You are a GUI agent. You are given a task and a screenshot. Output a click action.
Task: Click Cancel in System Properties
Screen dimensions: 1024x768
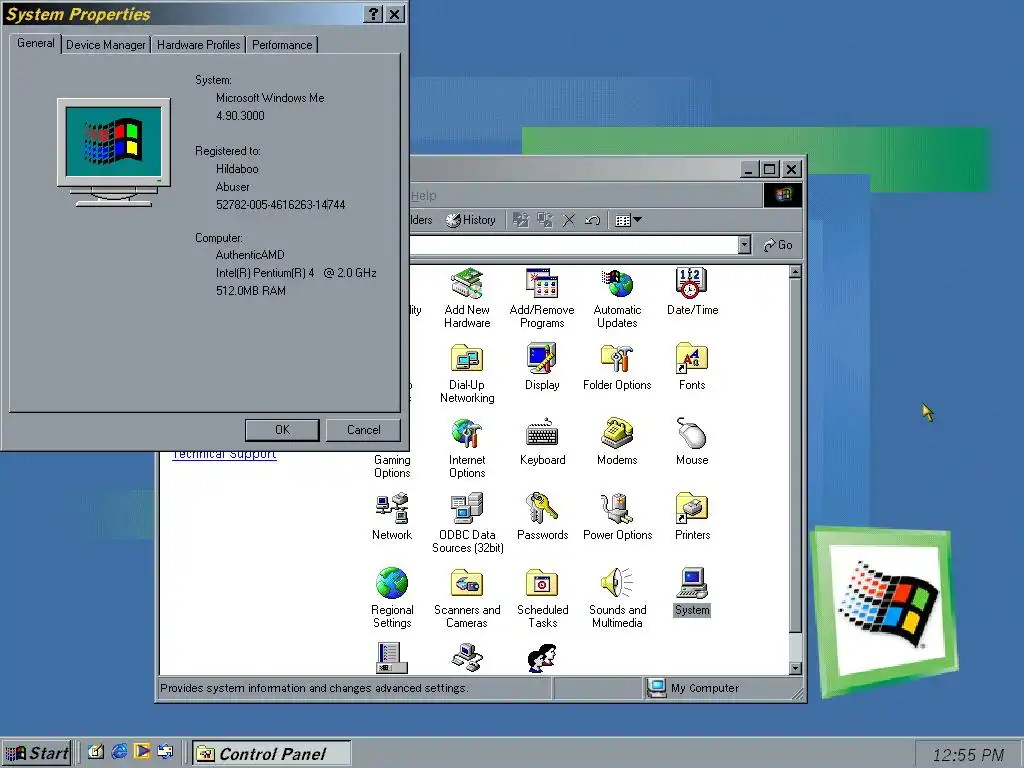pos(363,430)
